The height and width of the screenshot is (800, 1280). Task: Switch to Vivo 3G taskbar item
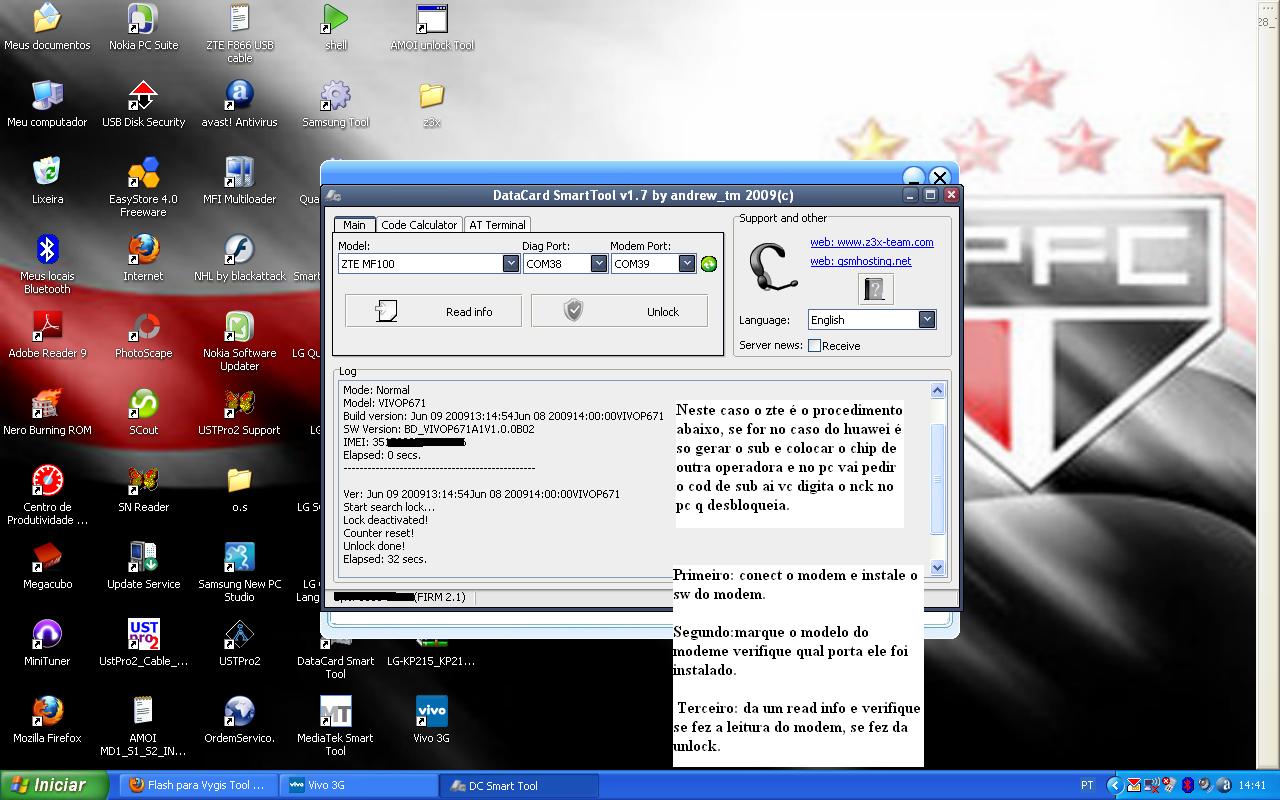click(358, 785)
